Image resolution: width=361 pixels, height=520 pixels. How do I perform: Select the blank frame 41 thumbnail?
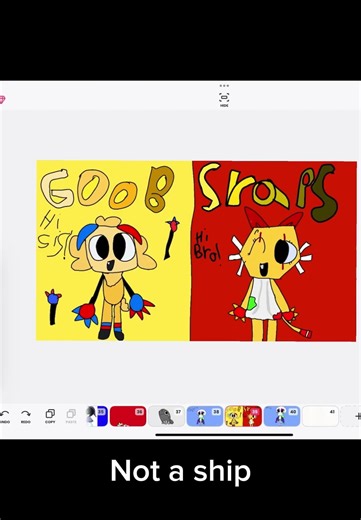tap(320, 416)
